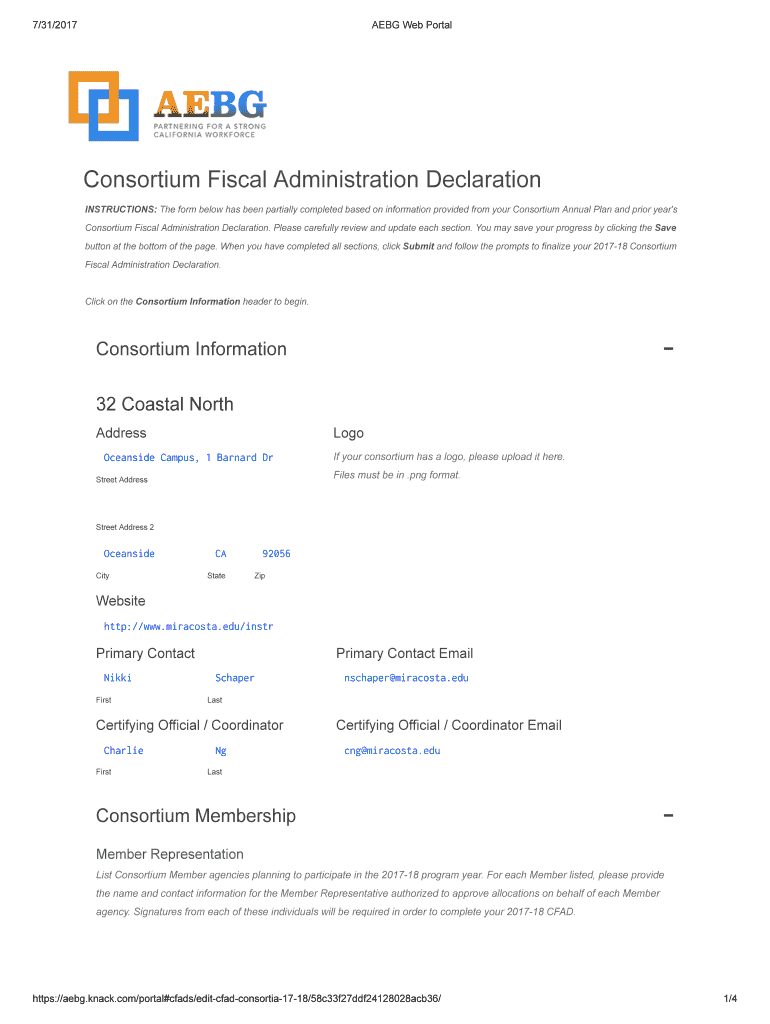Edit the nschaper@miracosta.edu email field

pyautogui.click(x=406, y=678)
